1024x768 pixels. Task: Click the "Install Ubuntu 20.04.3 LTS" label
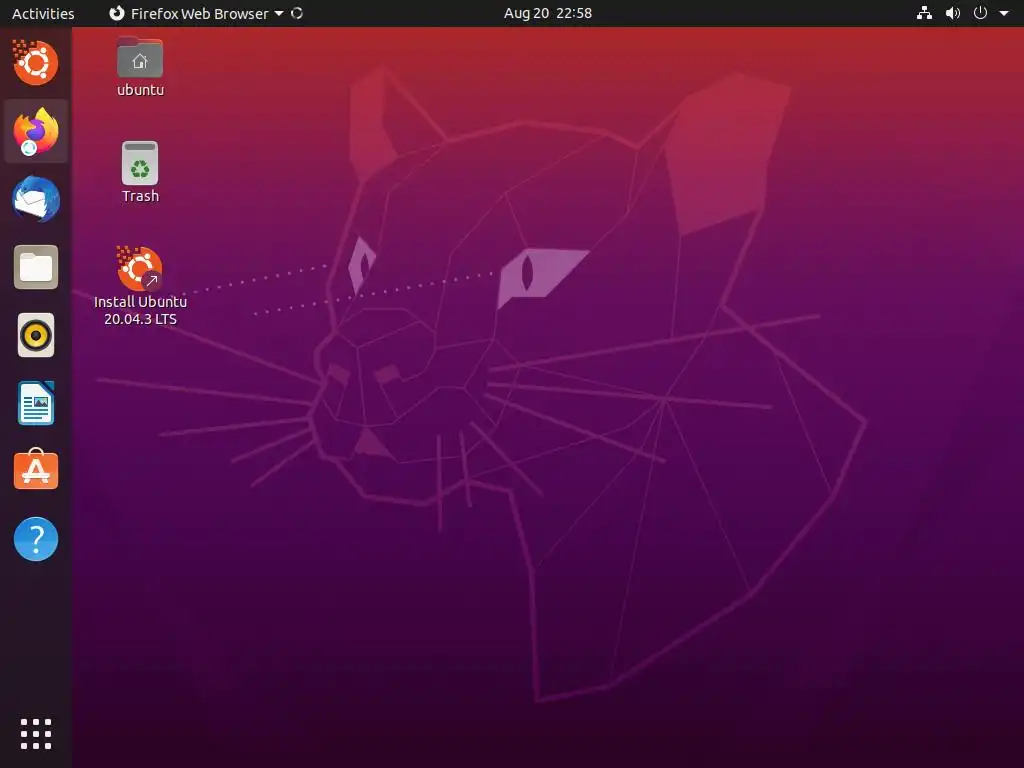tap(140, 310)
